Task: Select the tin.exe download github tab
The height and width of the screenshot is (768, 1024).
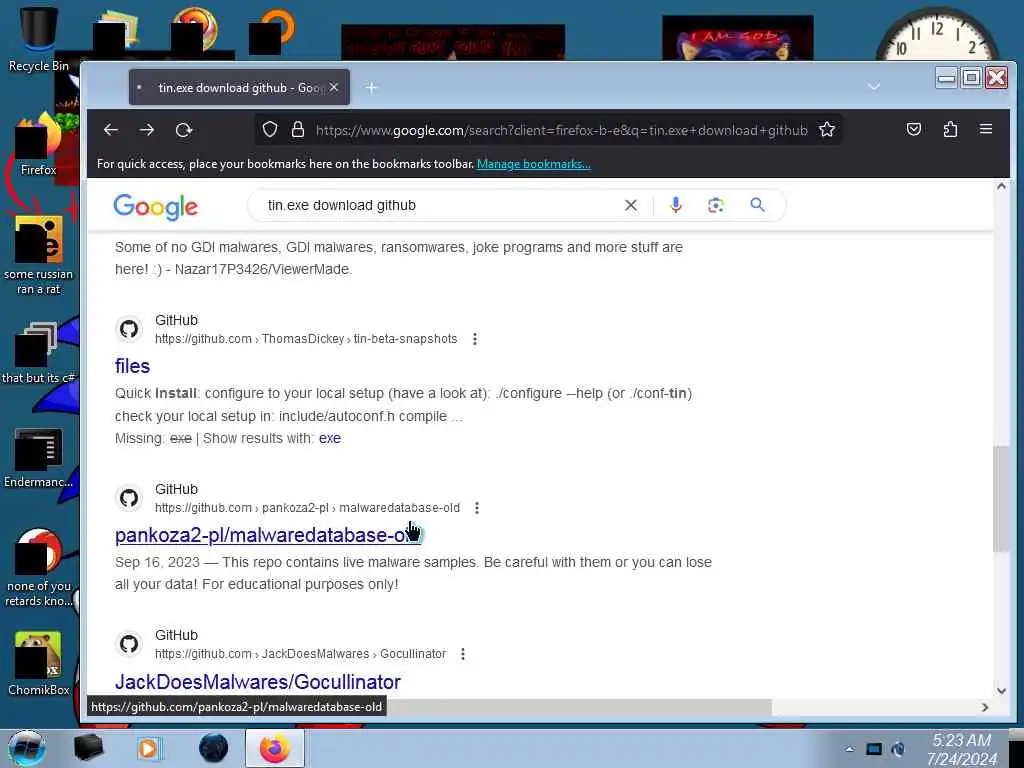Action: click(x=239, y=87)
